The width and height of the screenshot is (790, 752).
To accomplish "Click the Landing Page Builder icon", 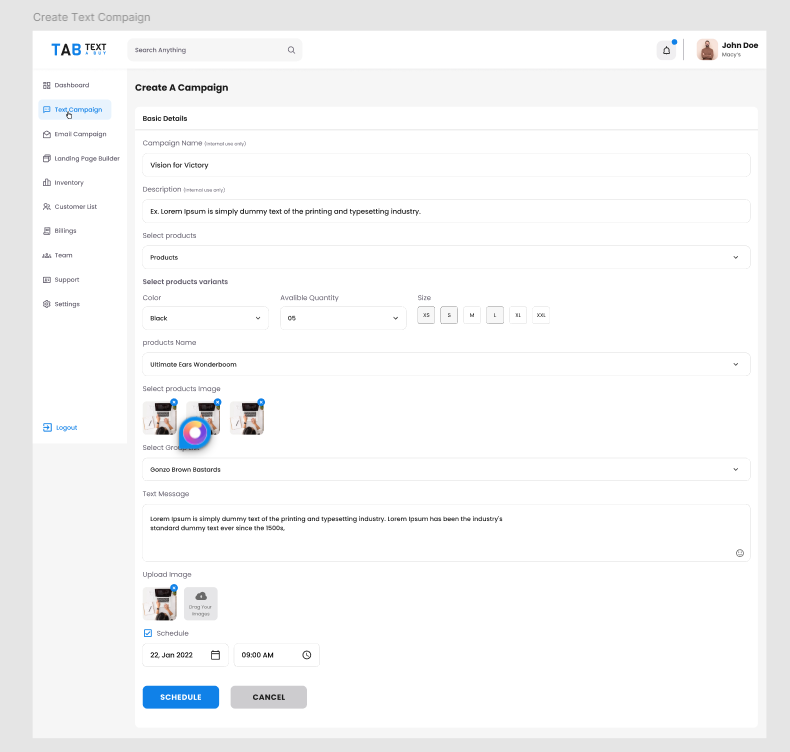I will 47,158.
